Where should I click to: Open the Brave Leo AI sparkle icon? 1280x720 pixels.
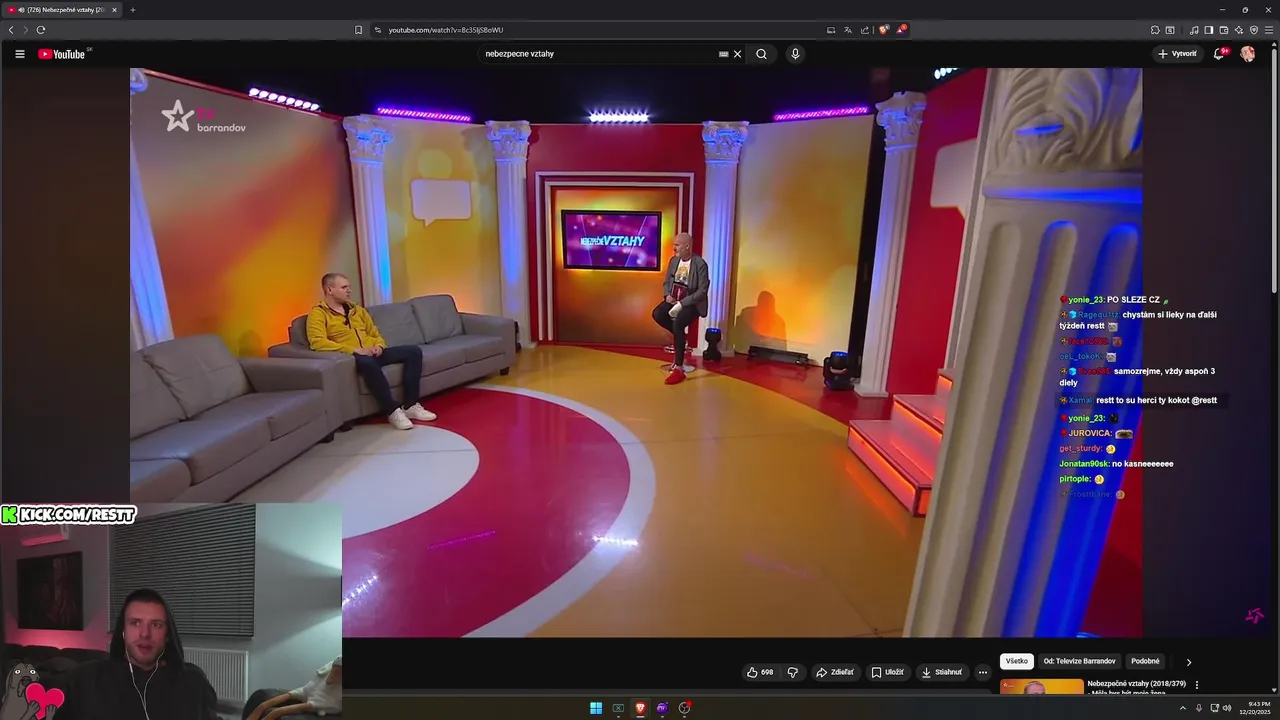[x=1239, y=30]
